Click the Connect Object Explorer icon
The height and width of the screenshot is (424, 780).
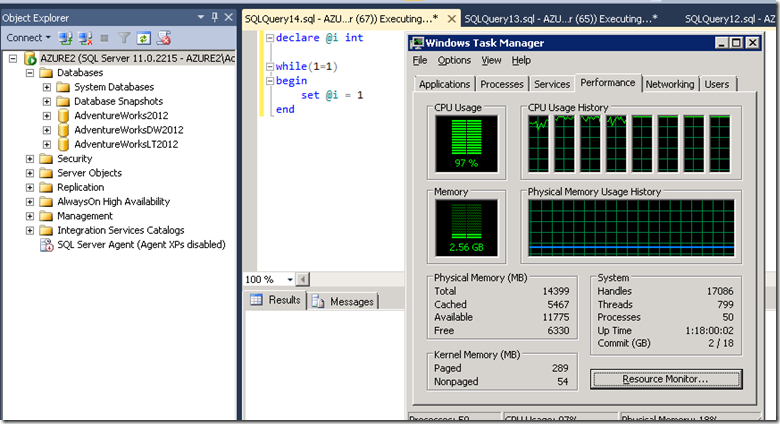65,38
